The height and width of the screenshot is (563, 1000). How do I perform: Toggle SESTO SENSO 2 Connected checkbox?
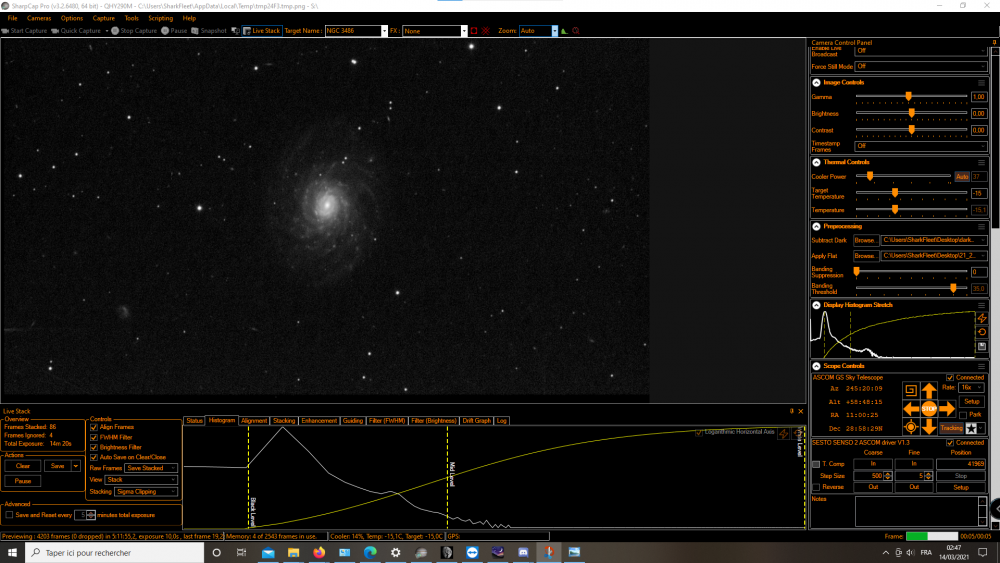950,442
